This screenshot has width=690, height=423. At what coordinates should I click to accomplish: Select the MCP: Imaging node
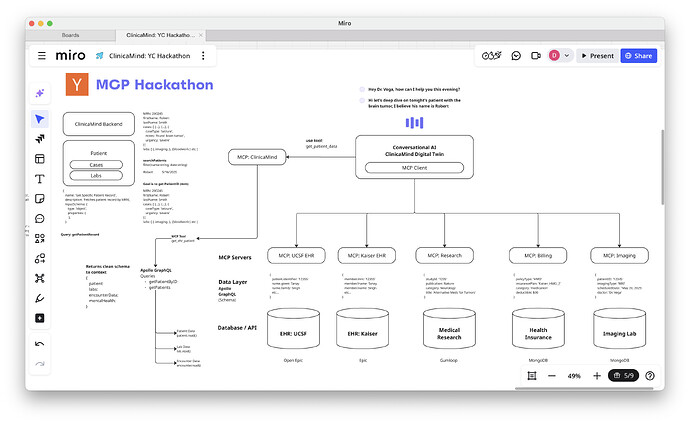tap(619, 255)
